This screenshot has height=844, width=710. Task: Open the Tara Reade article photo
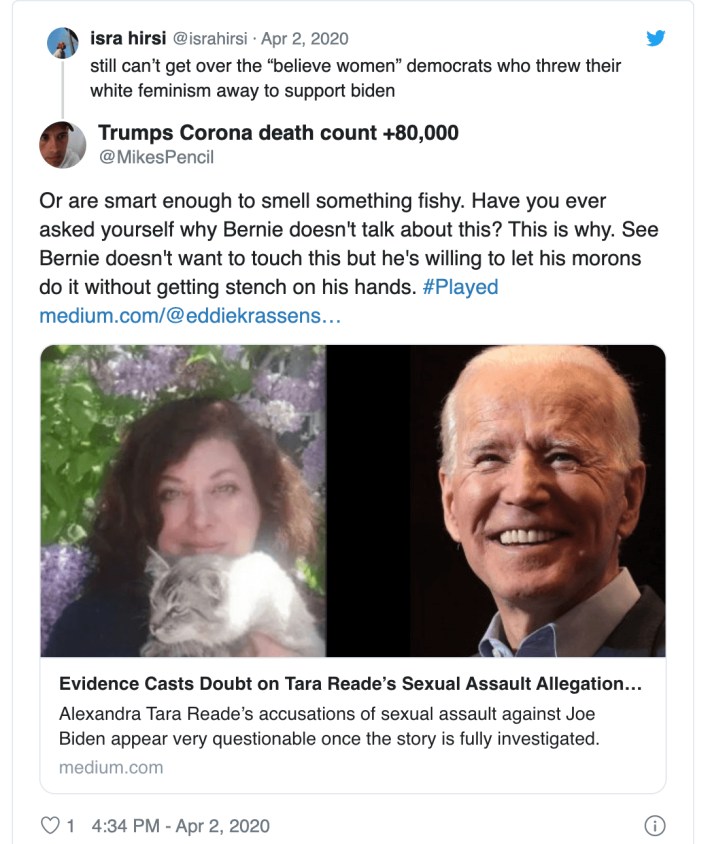pyautogui.click(x=184, y=500)
